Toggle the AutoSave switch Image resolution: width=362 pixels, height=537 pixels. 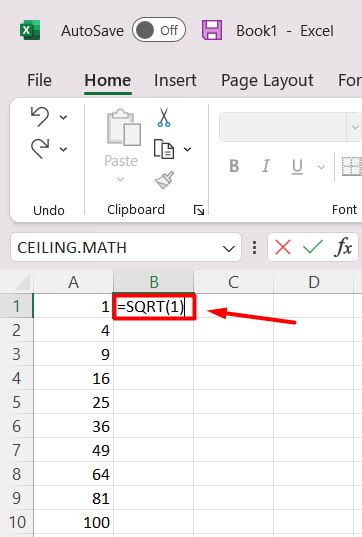point(159,30)
